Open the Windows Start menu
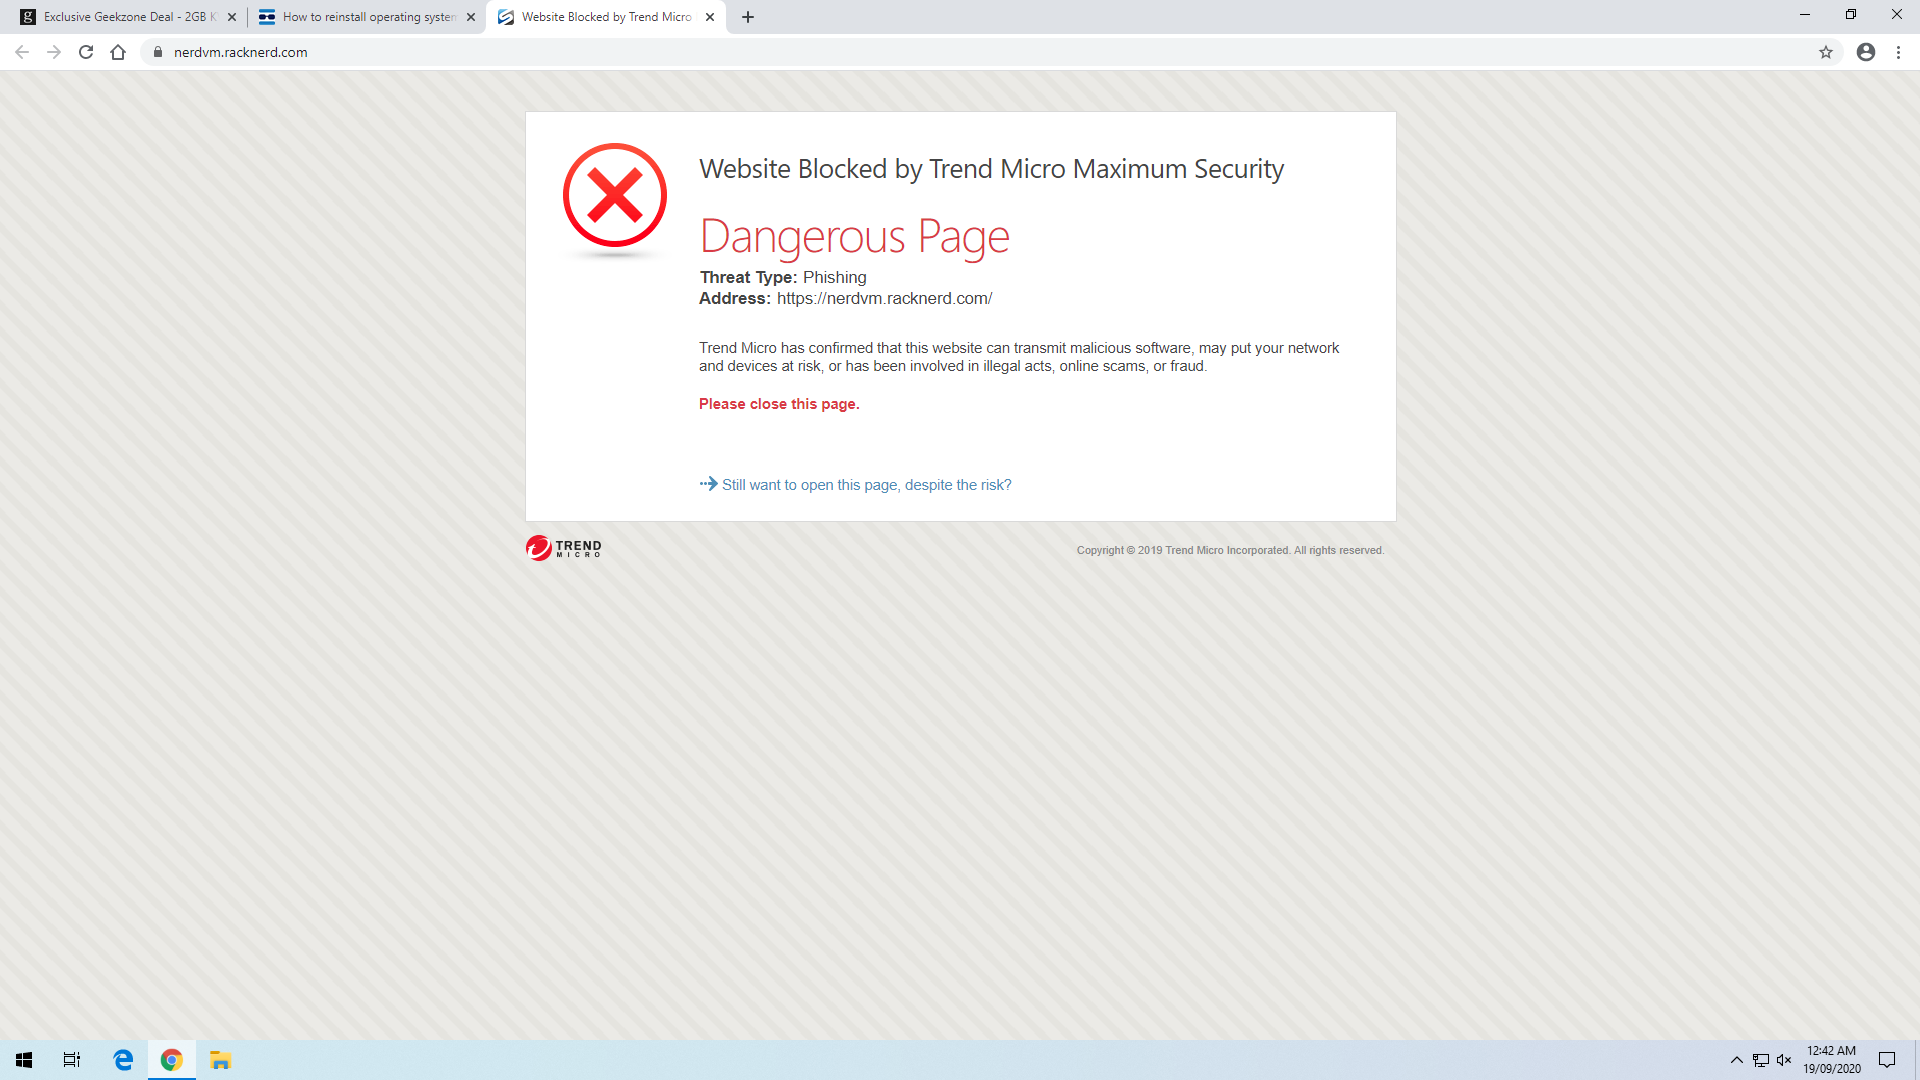Viewport: 1920px width, 1080px height. point(24,1060)
